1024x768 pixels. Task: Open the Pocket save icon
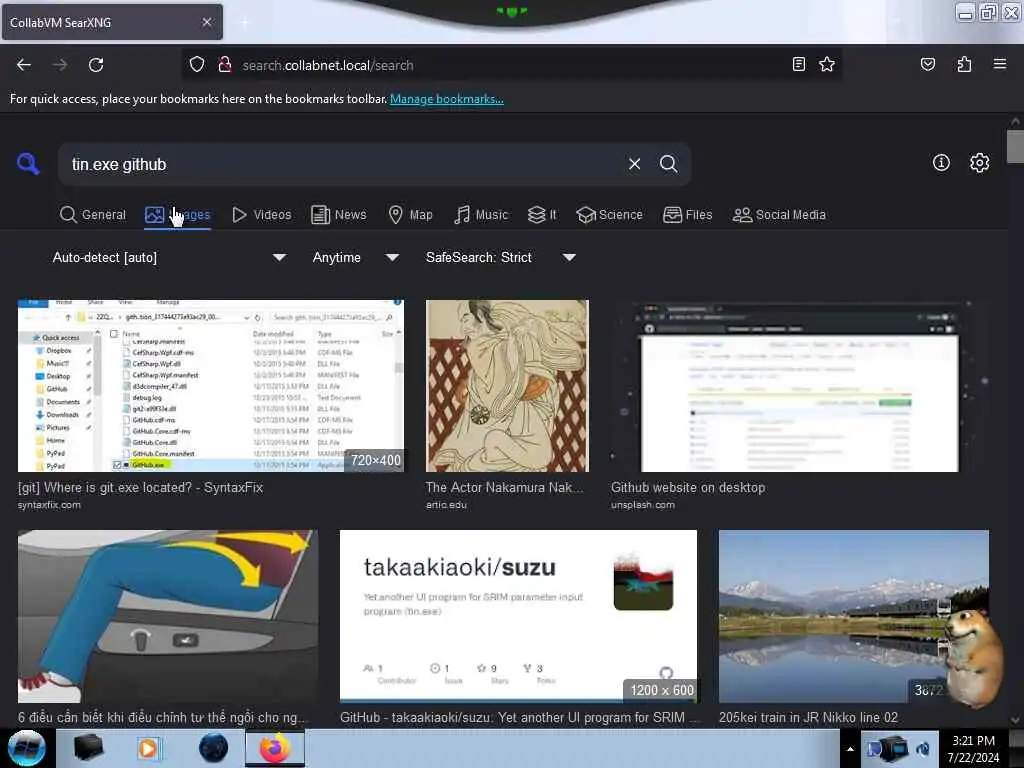(927, 64)
